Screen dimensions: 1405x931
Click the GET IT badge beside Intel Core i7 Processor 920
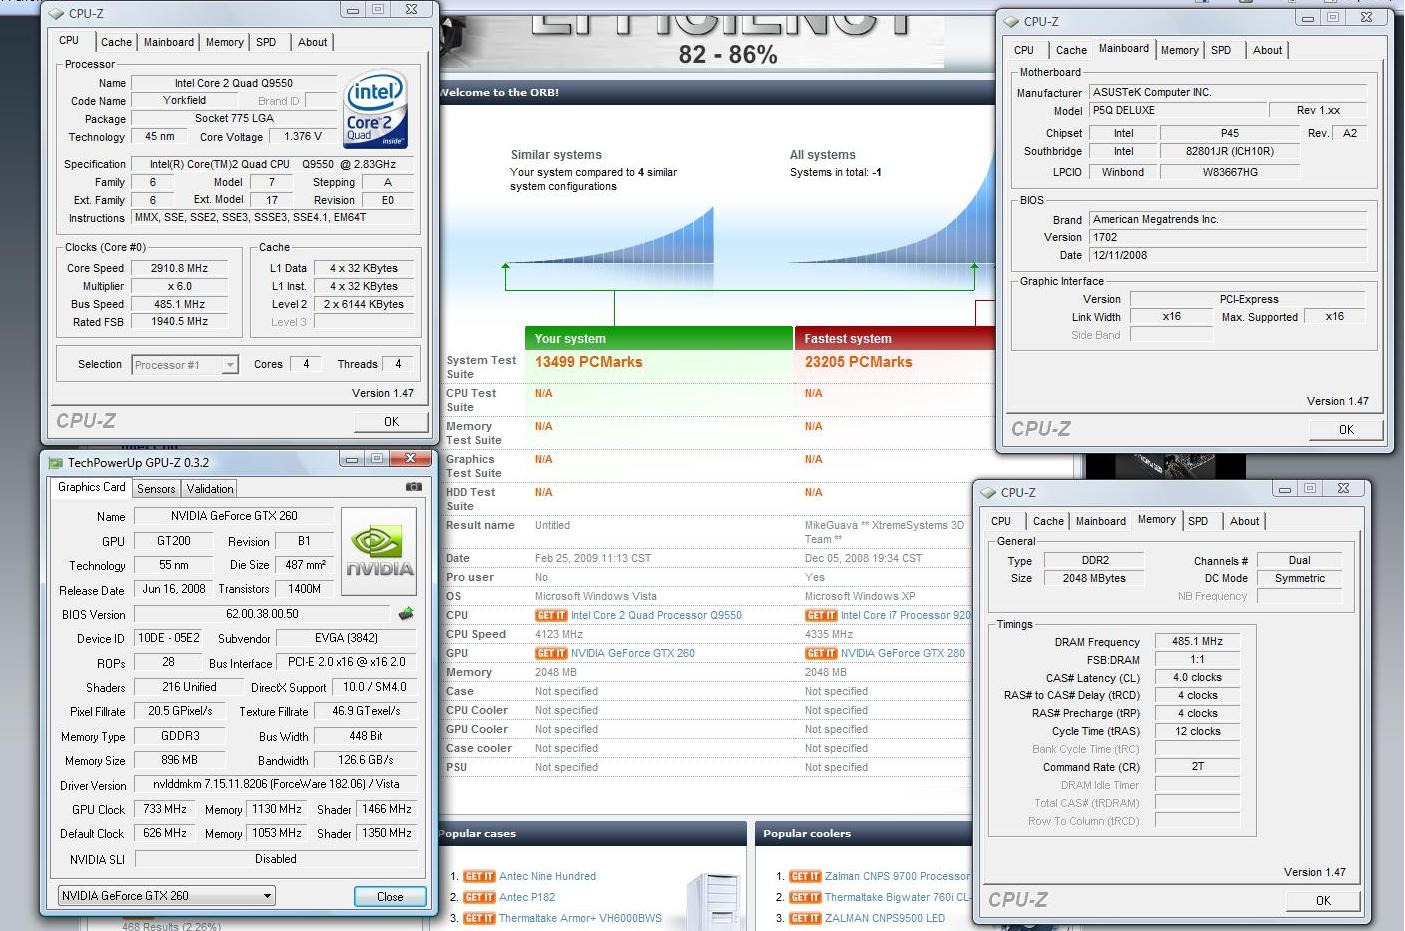(821, 616)
